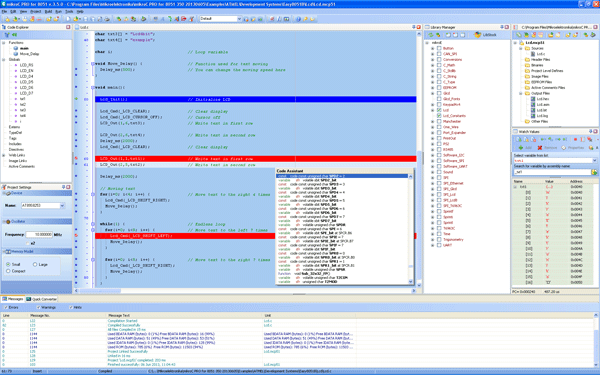Tick the Button library checkbox
600x375 pixels.
click(439, 48)
